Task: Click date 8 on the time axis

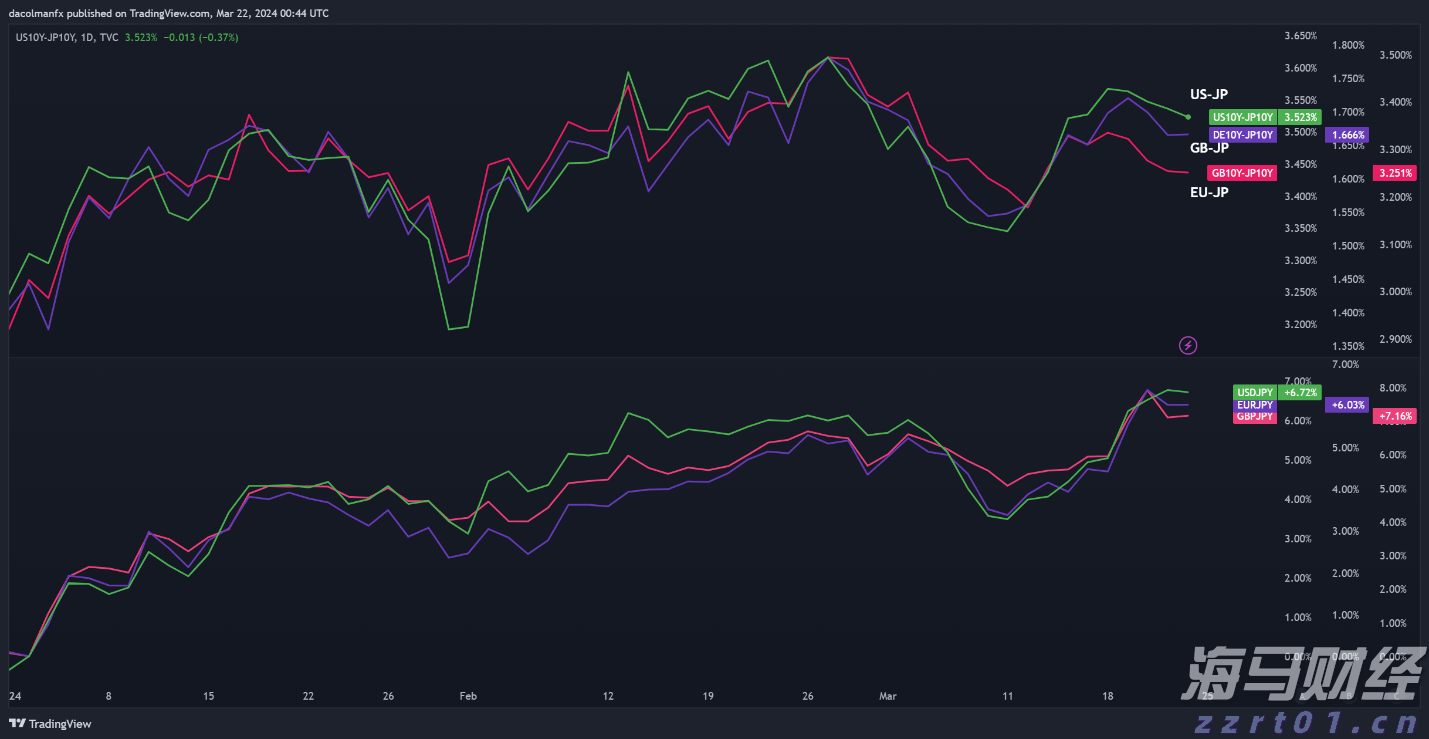Action: click(108, 696)
